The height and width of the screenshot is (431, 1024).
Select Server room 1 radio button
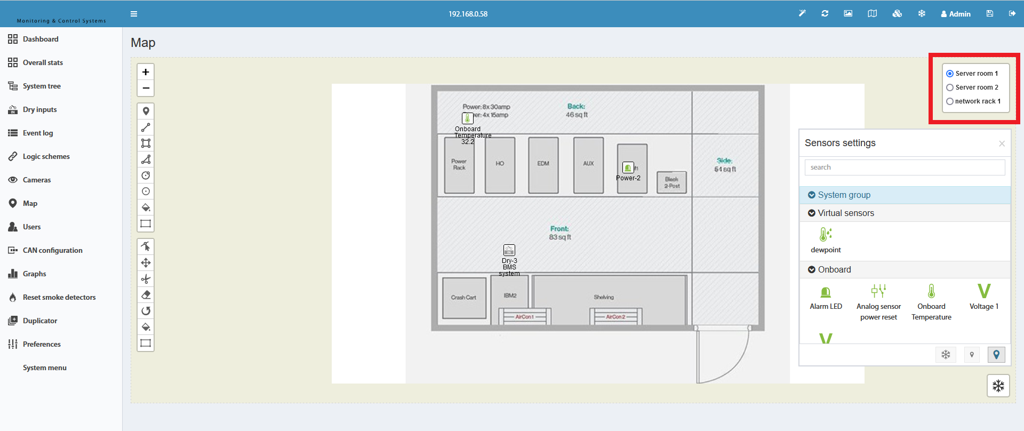(x=950, y=74)
